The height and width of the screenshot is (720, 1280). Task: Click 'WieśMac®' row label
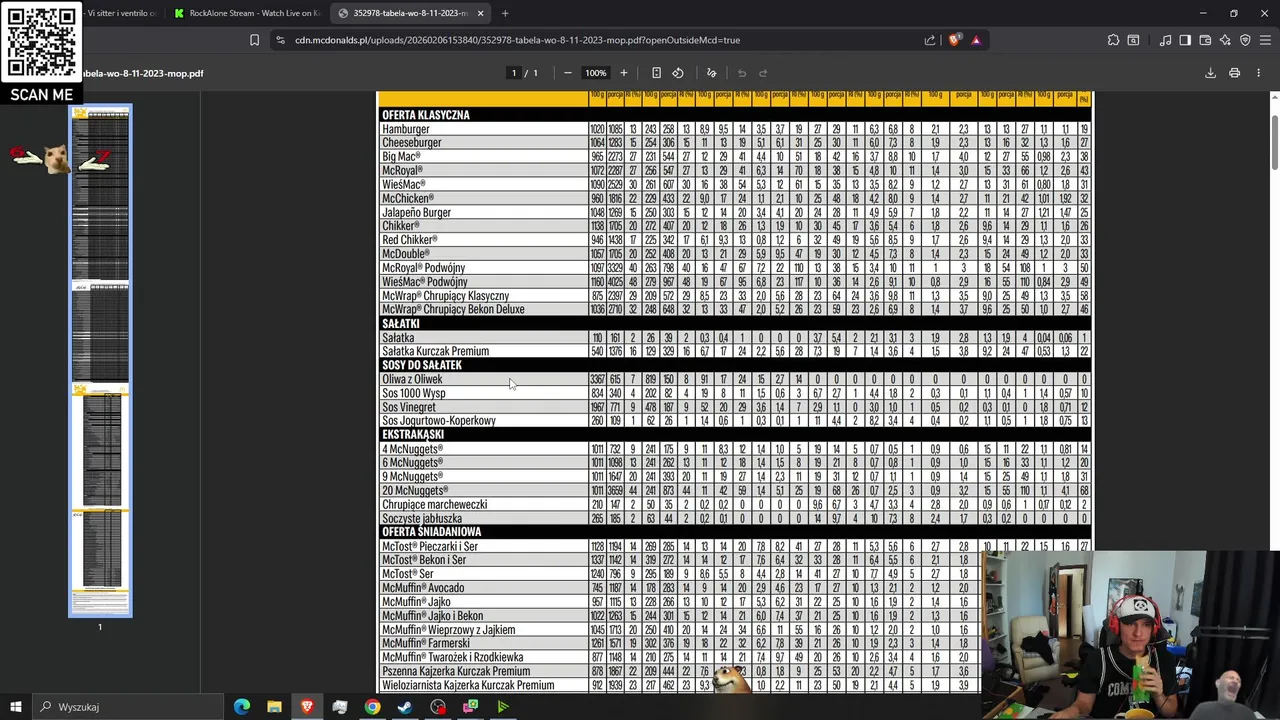click(404, 185)
